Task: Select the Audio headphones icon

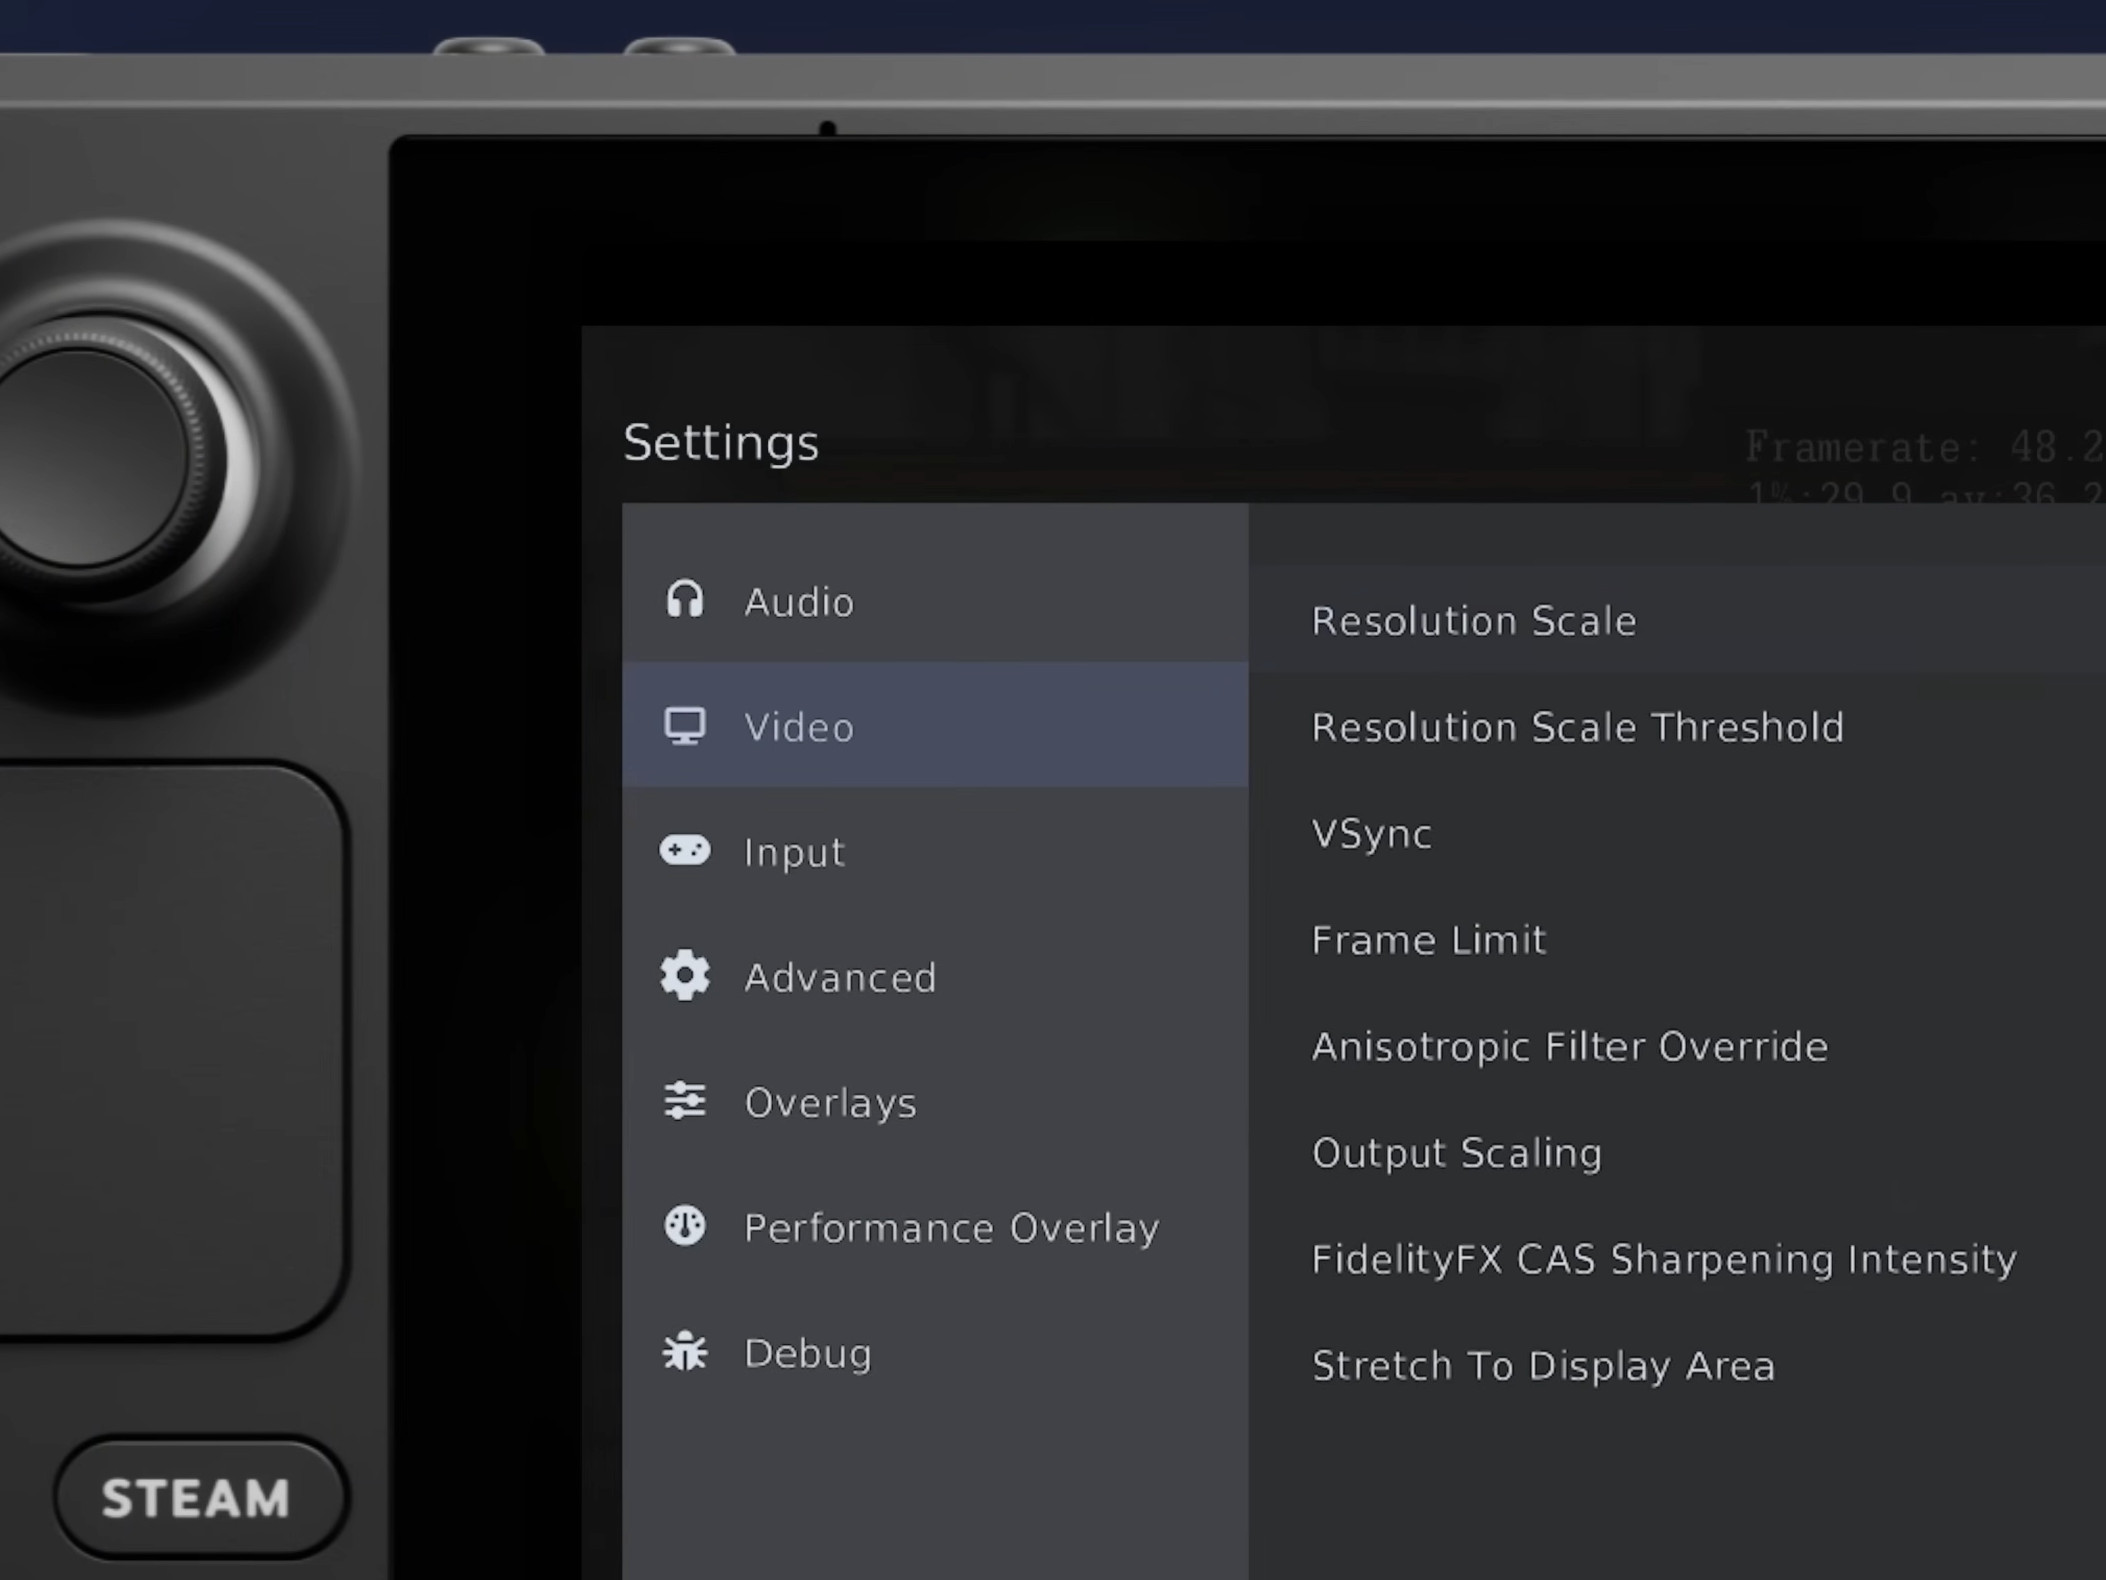Action: click(x=687, y=600)
